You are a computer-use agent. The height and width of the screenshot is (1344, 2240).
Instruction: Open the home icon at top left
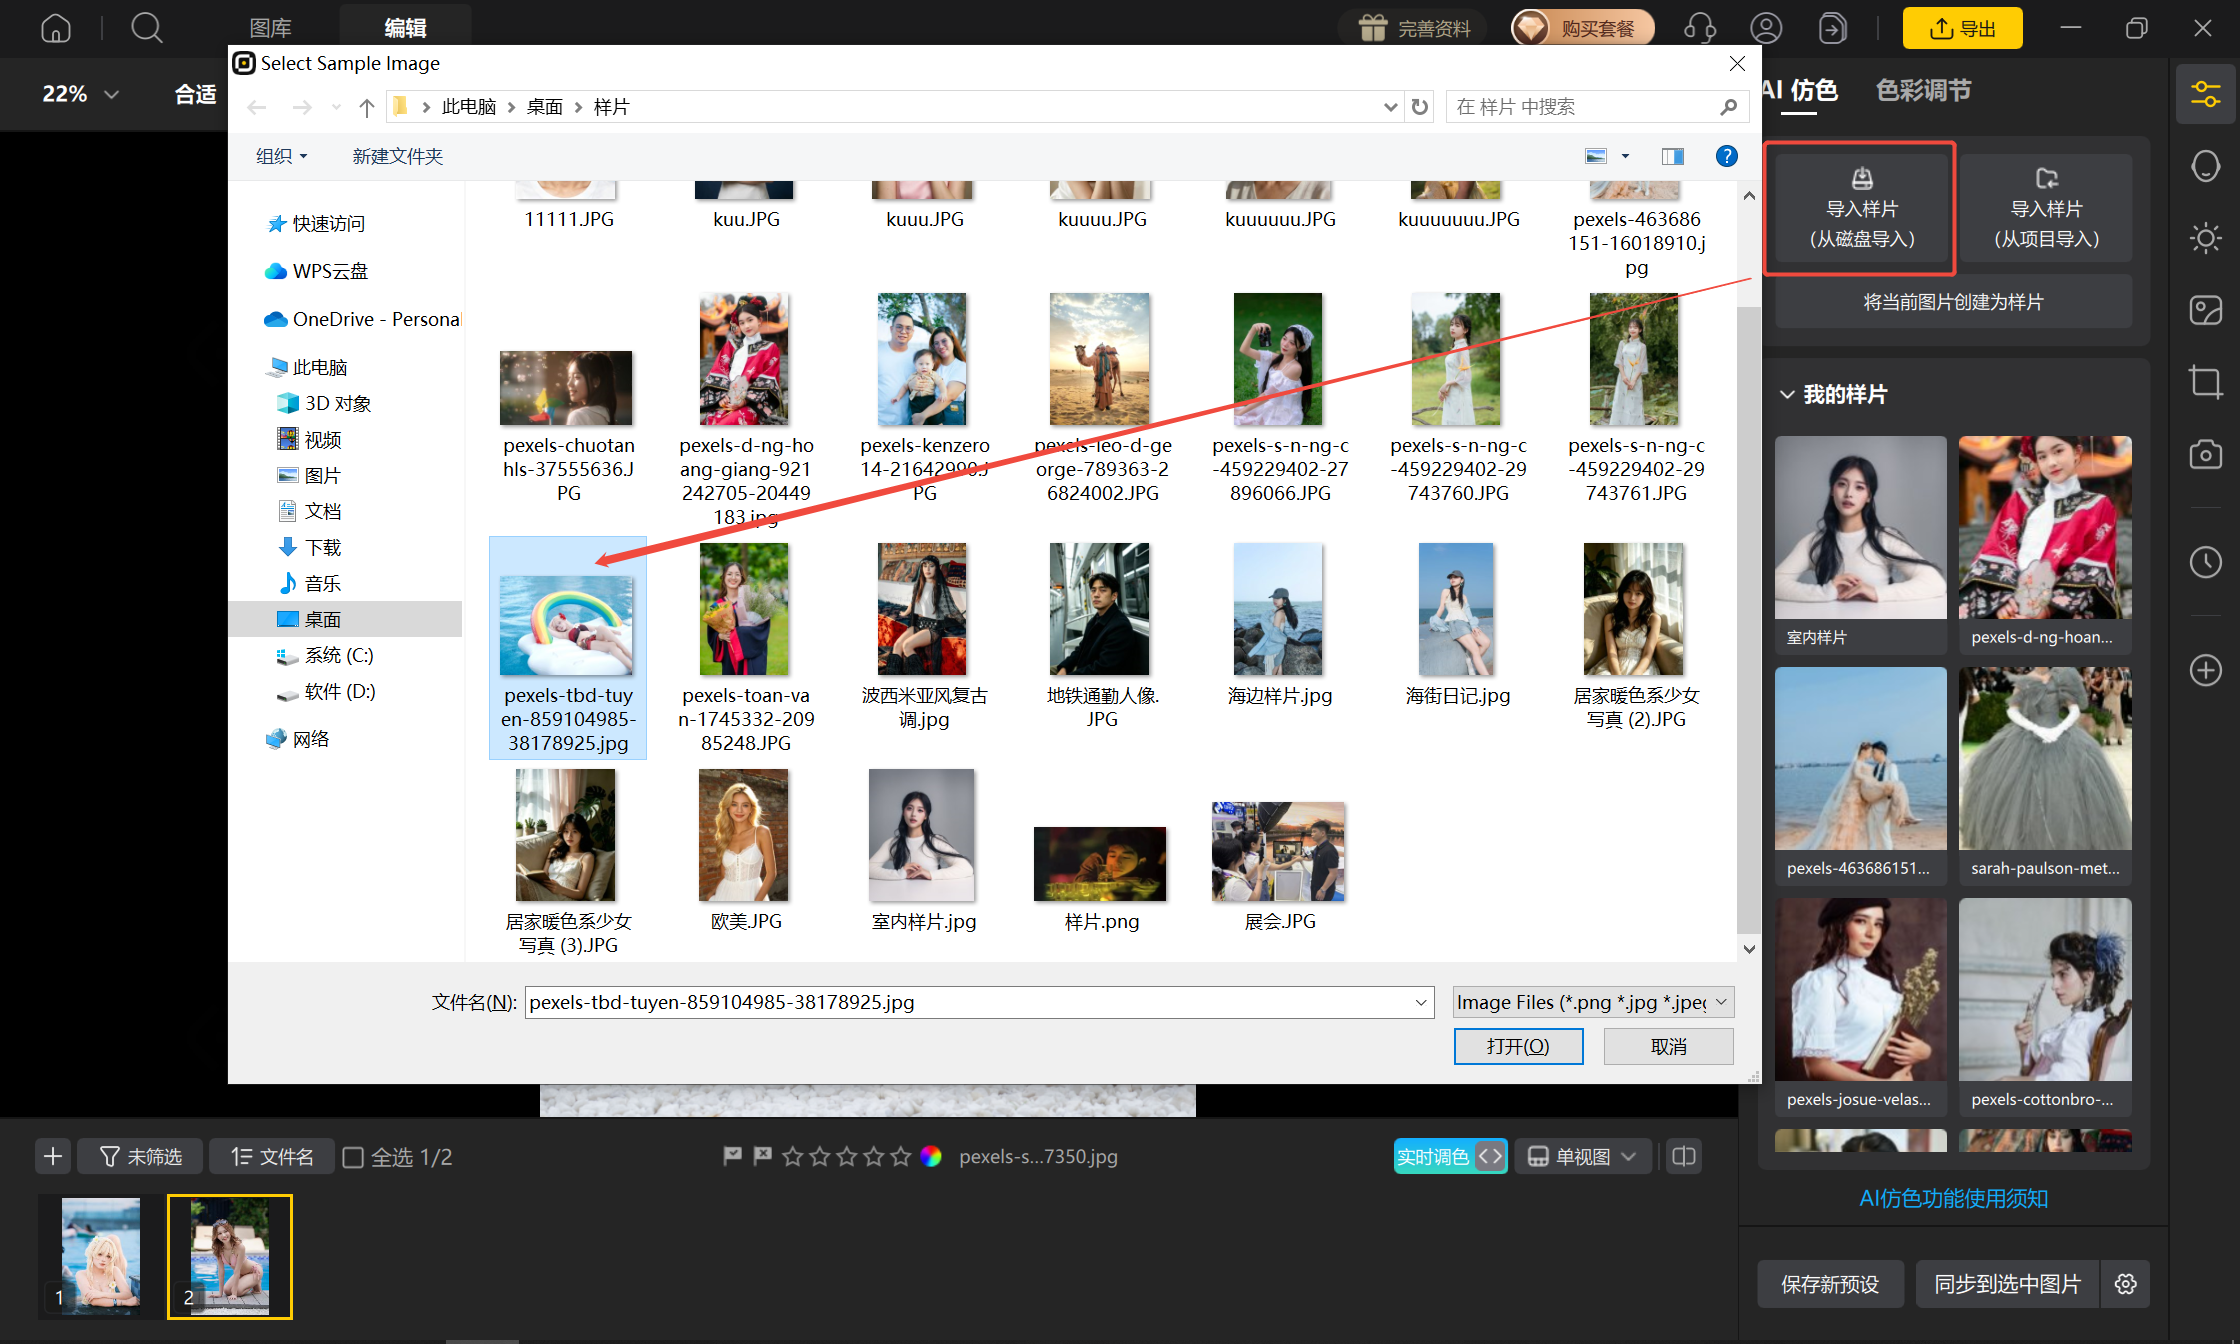pyautogui.click(x=56, y=28)
